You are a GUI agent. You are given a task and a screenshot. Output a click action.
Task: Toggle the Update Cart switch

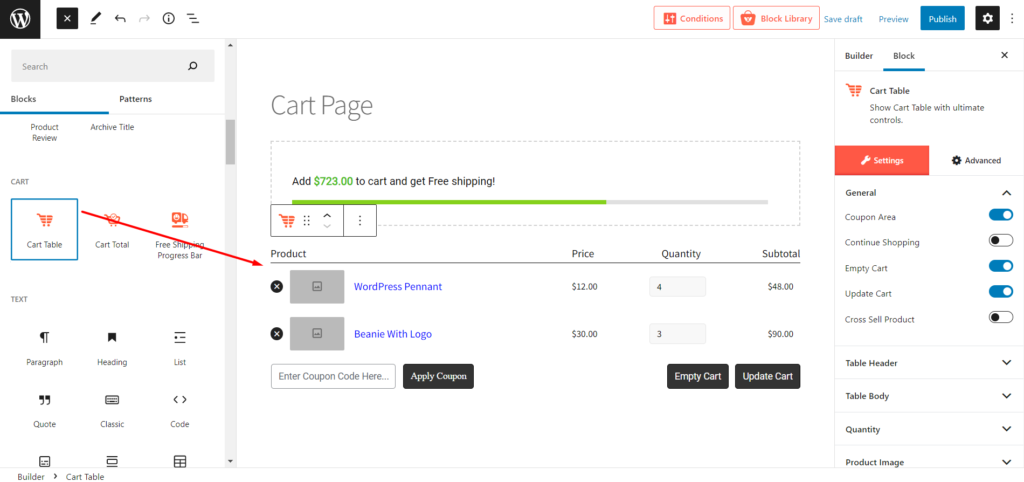[1000, 292]
